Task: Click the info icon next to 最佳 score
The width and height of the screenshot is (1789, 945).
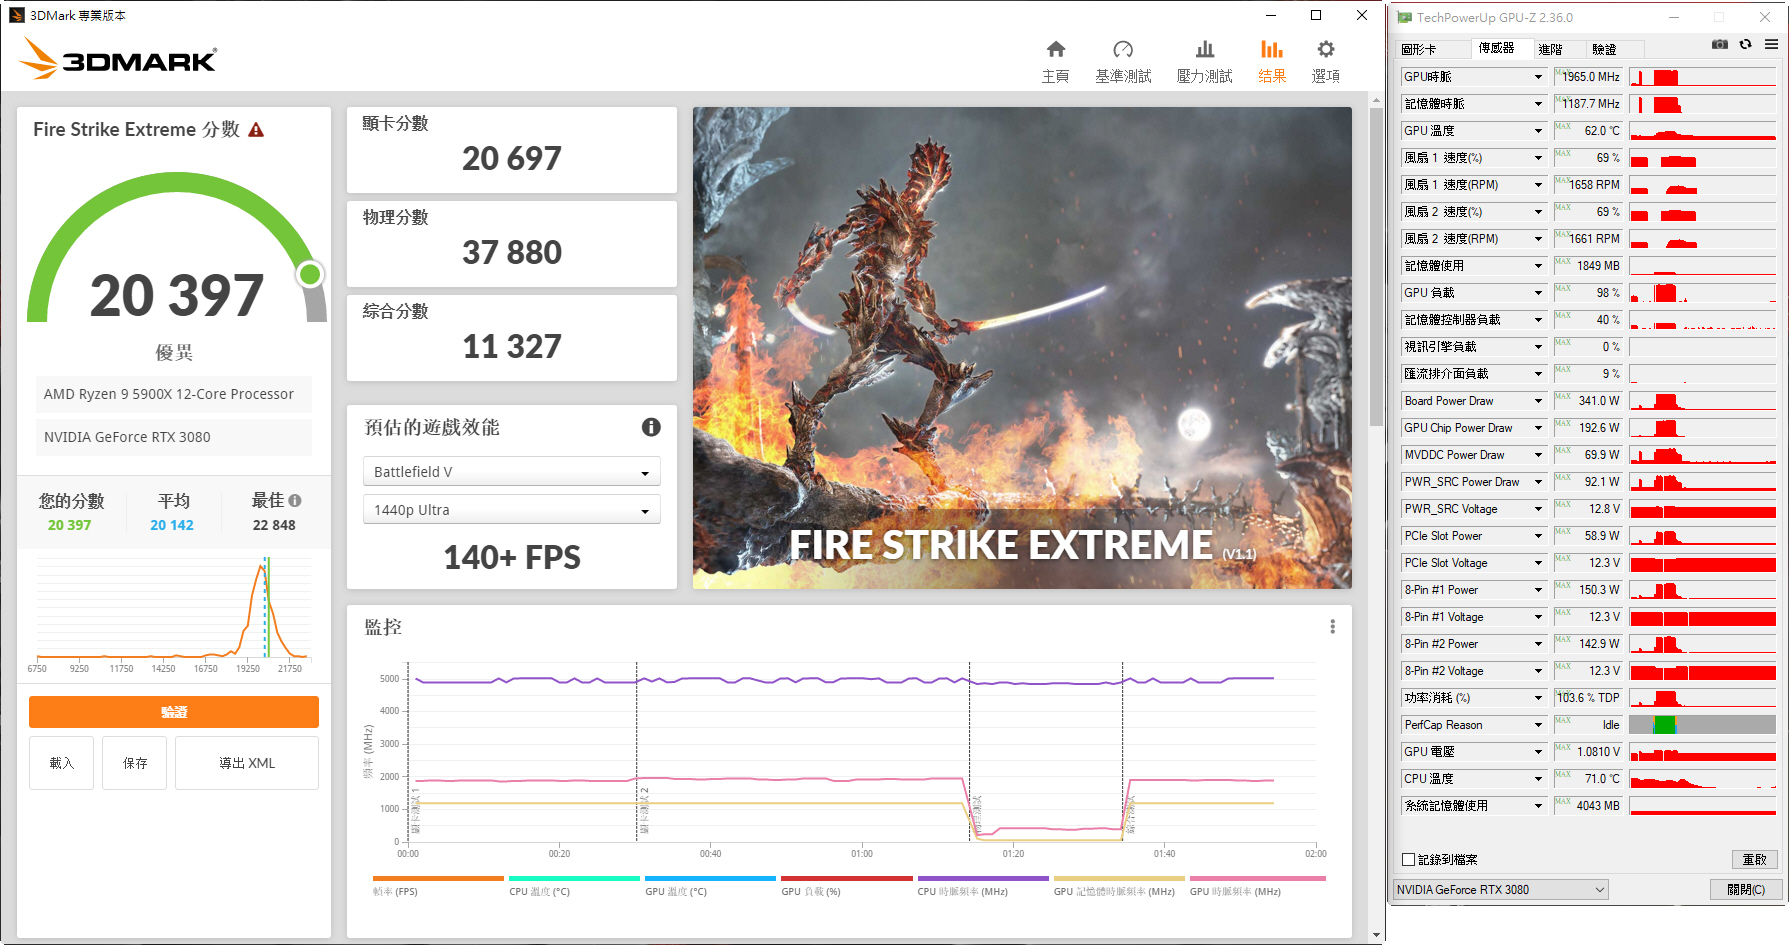Action: (295, 501)
